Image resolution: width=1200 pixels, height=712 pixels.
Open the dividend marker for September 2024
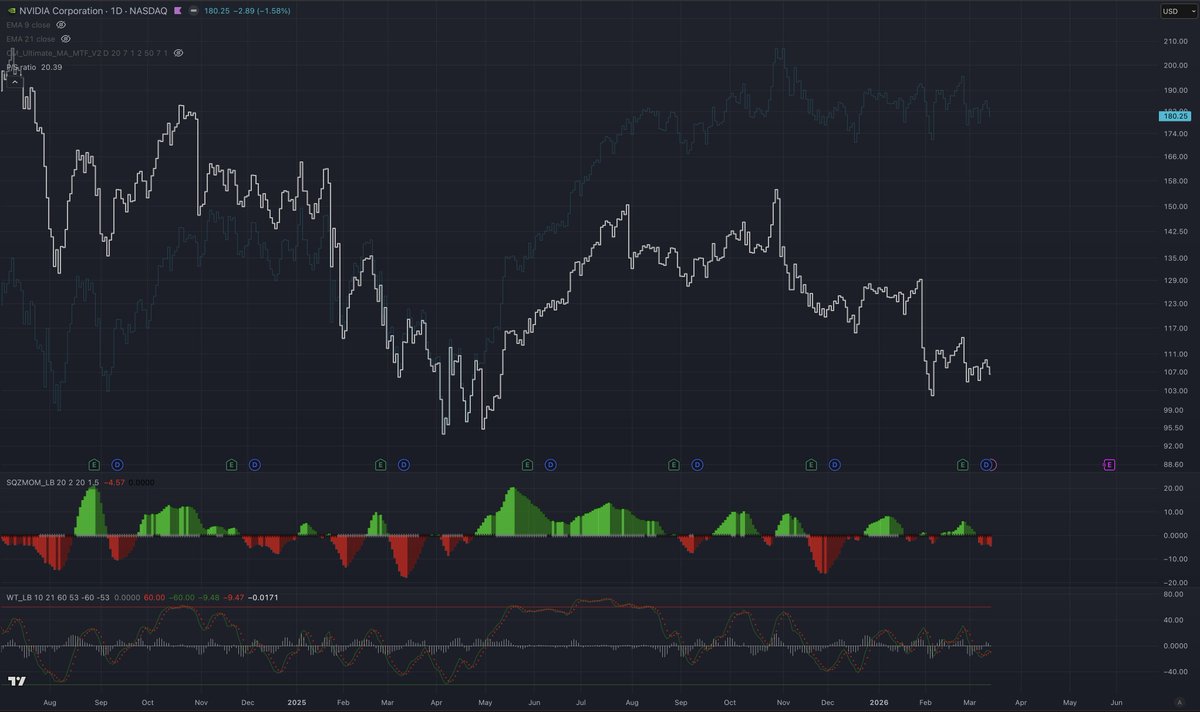[117, 464]
